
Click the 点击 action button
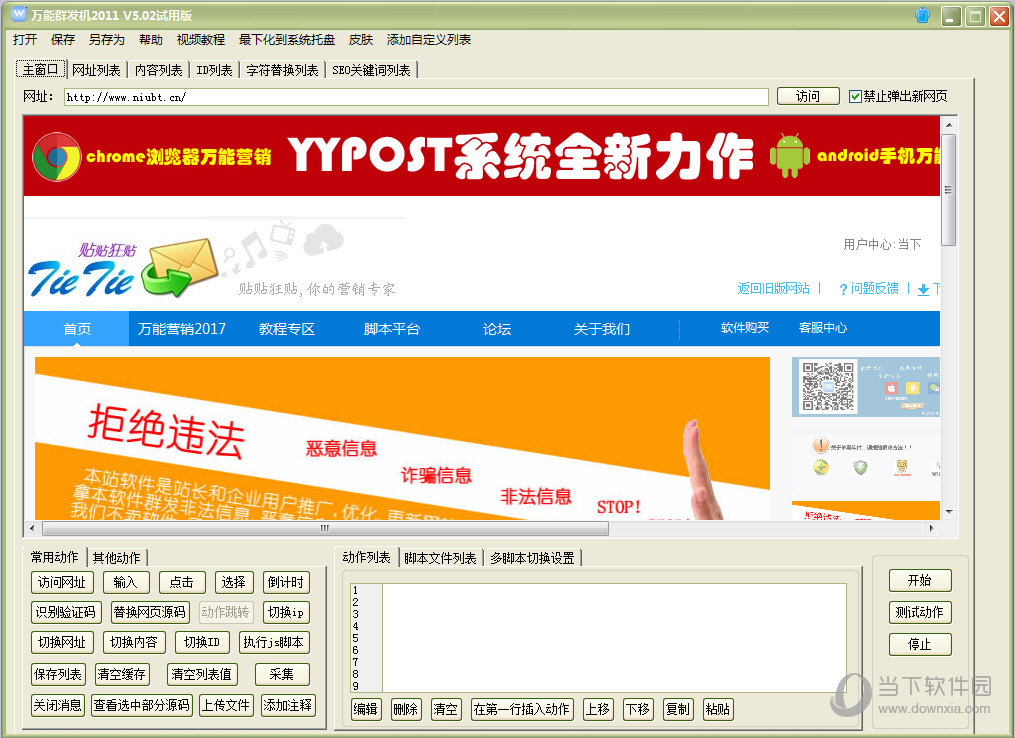(181, 582)
